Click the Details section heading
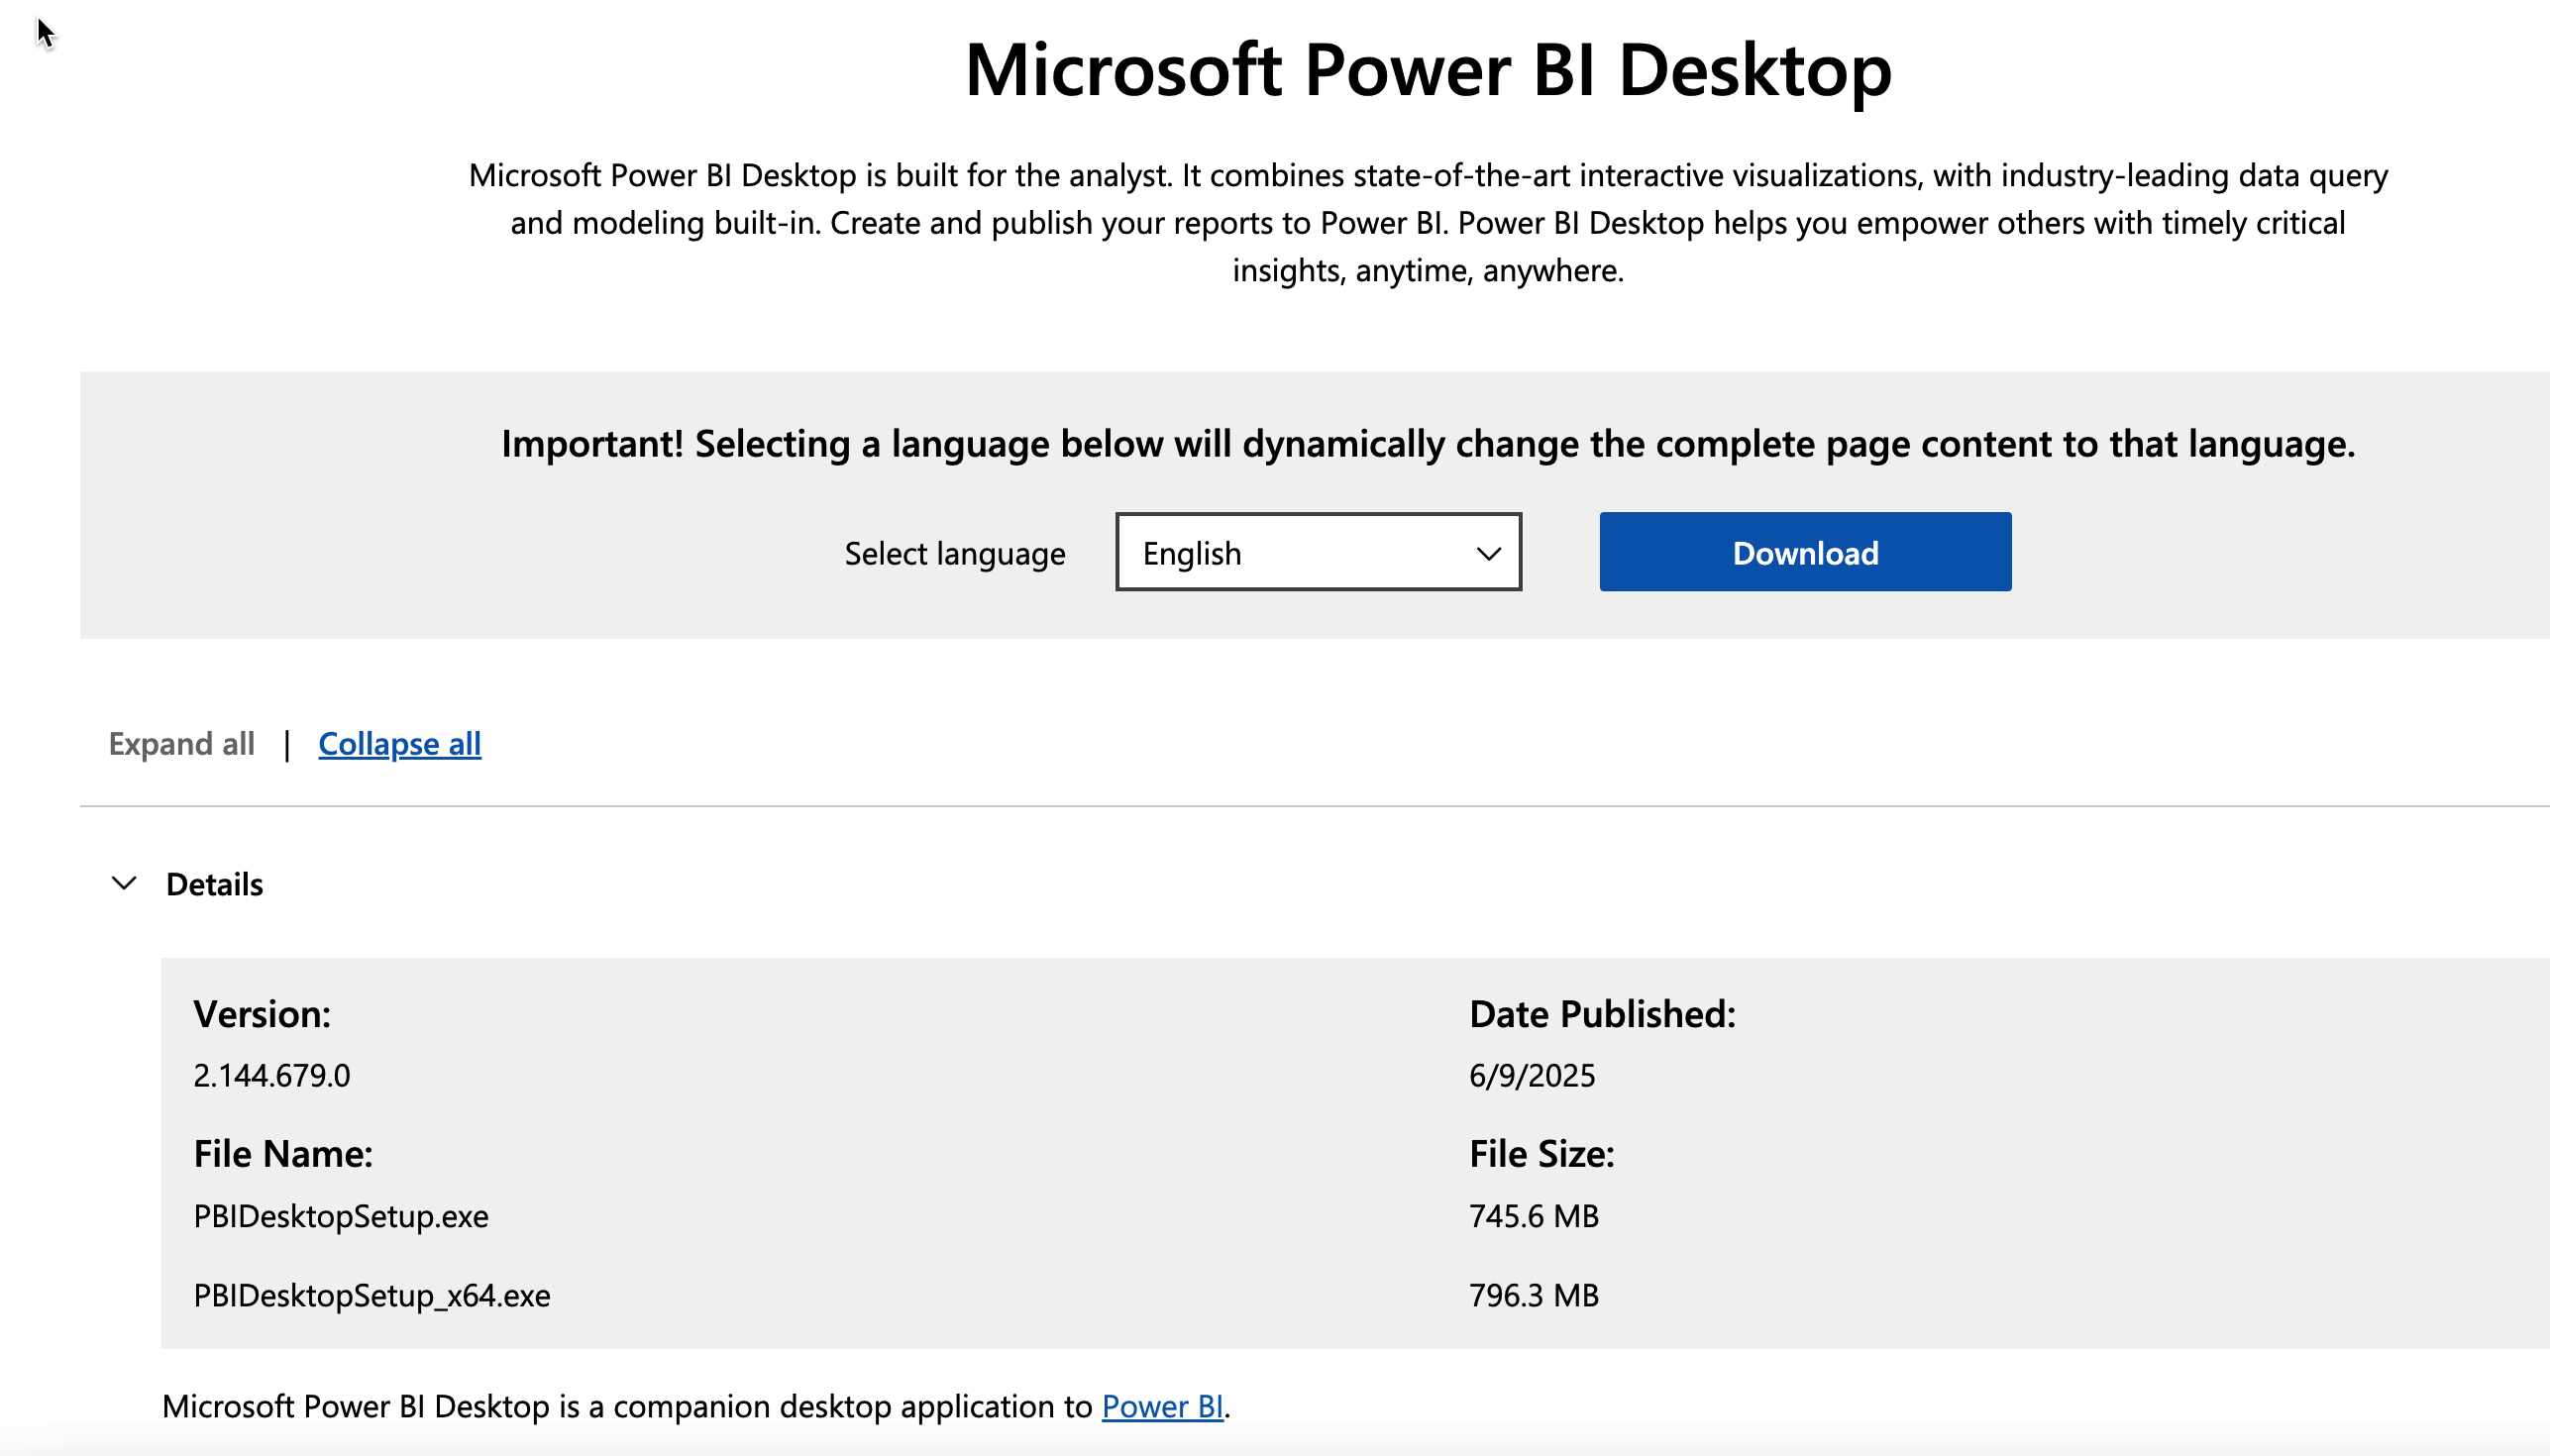 coord(214,884)
